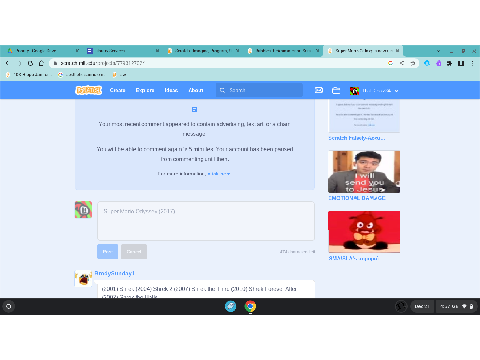480x360 pixels.
Task: Expand the tab search chevron
Action: [438, 51]
